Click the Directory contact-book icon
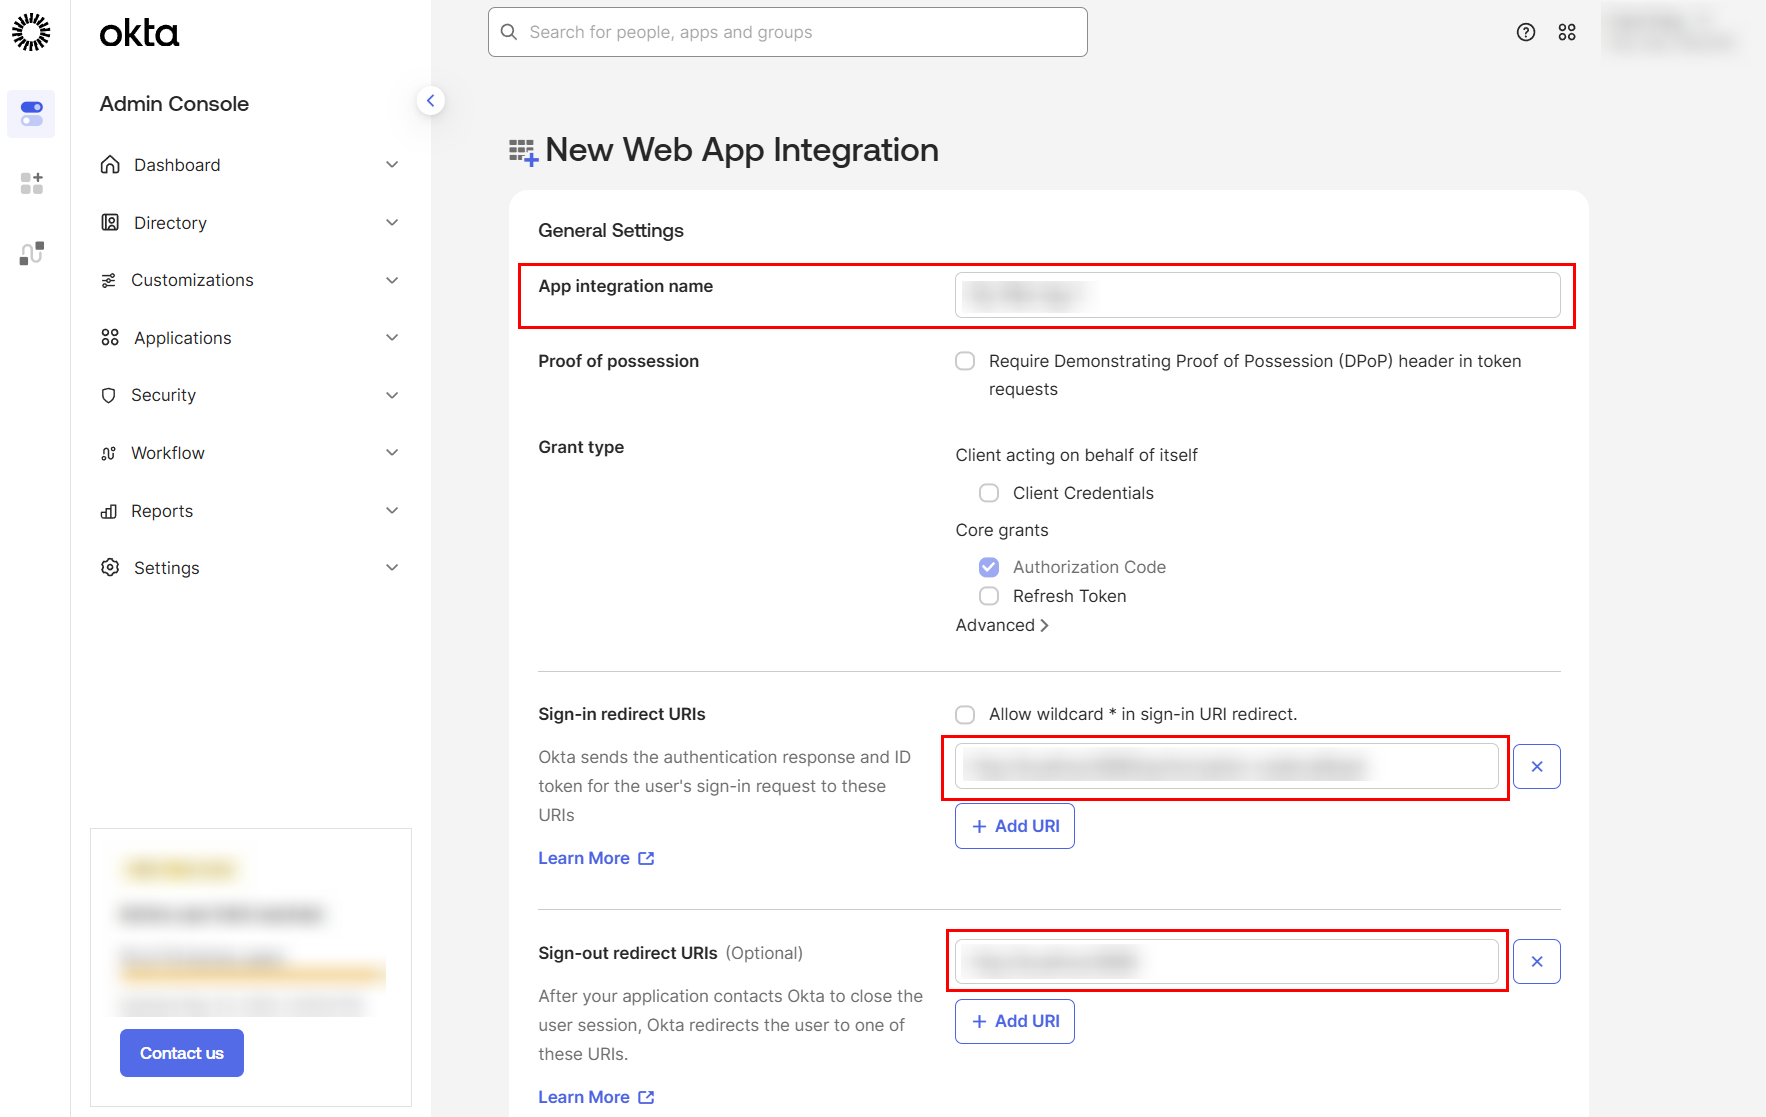The height and width of the screenshot is (1117, 1766). (x=110, y=222)
